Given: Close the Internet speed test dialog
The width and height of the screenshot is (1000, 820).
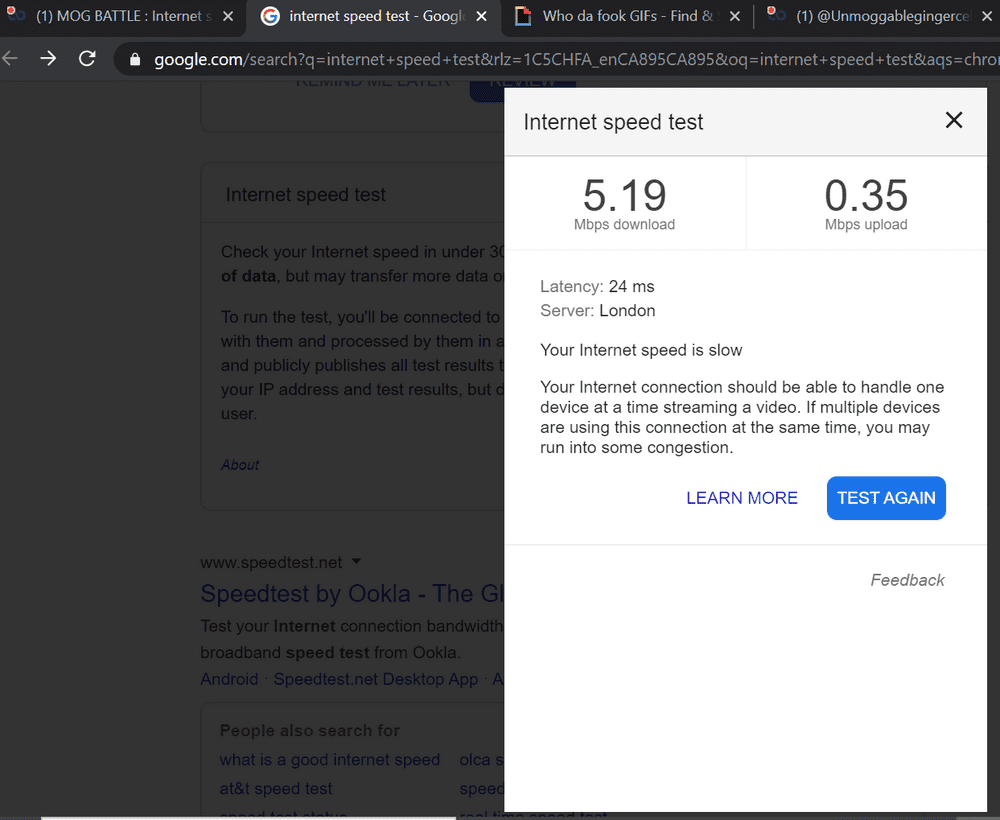Looking at the screenshot, I should (953, 120).
